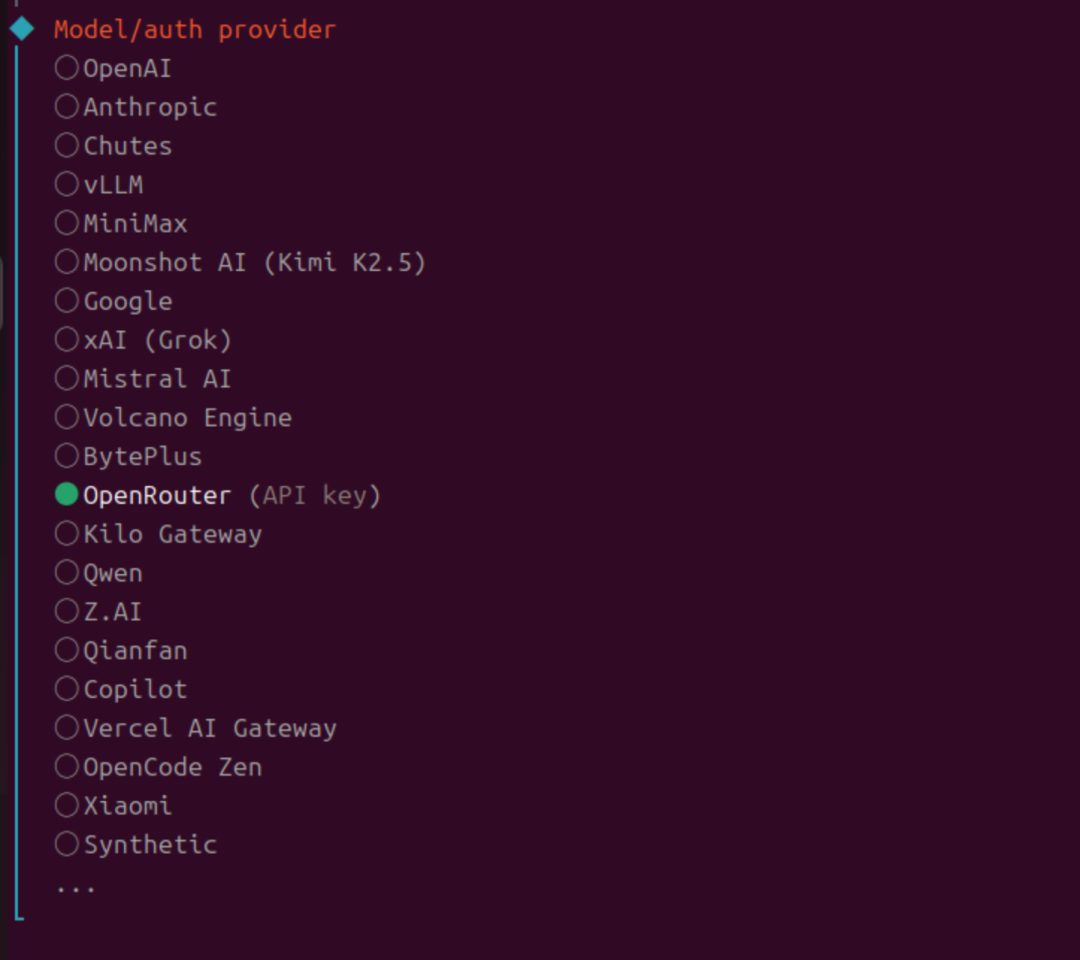Select the Qianfan radio option
Image resolution: width=1080 pixels, height=960 pixels.
pyautogui.click(x=67, y=650)
